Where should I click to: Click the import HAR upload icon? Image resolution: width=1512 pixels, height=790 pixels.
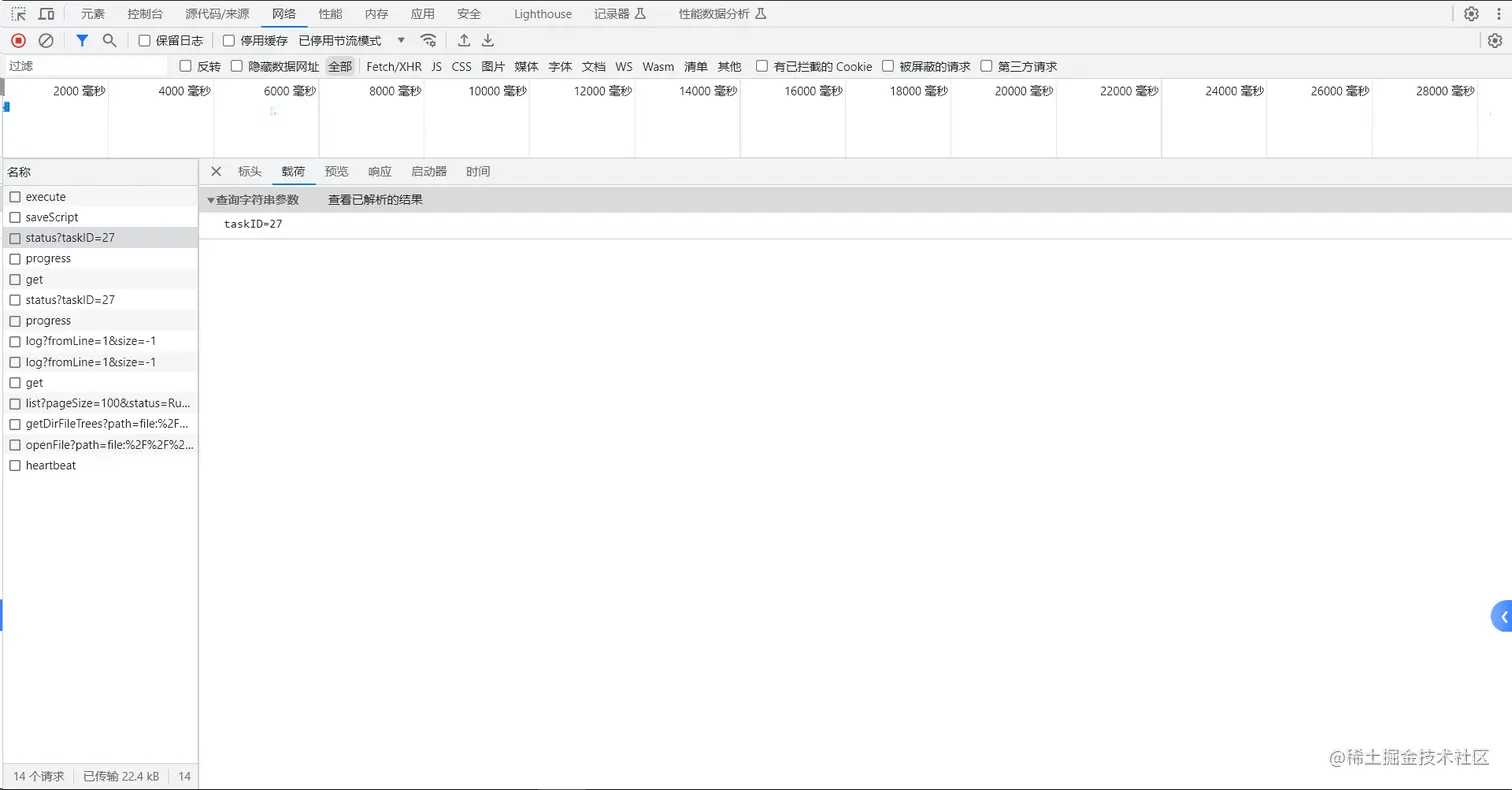pyautogui.click(x=464, y=40)
